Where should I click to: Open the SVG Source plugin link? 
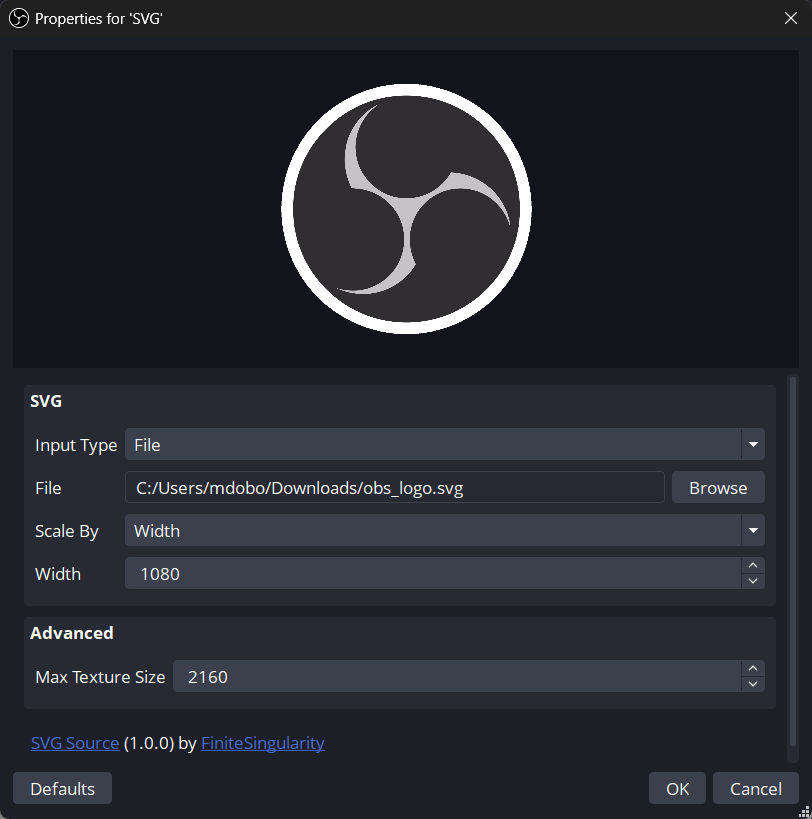point(74,743)
